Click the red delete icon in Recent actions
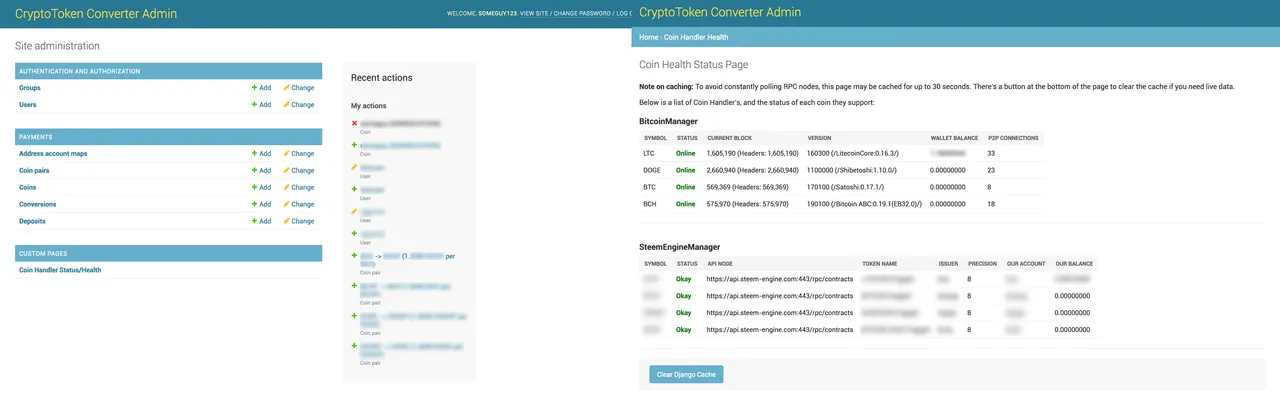Viewport: 1280px width, 411px height. tap(354, 124)
